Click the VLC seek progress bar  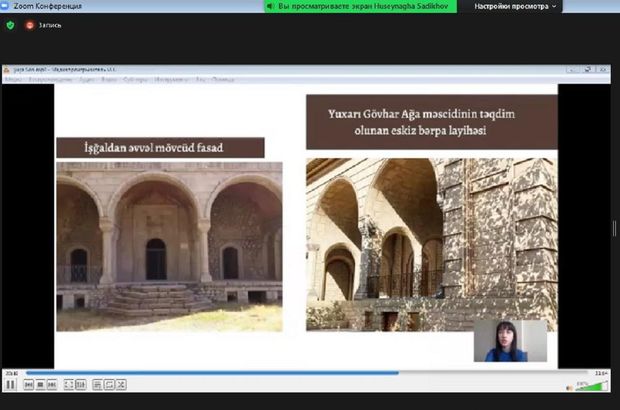300,373
